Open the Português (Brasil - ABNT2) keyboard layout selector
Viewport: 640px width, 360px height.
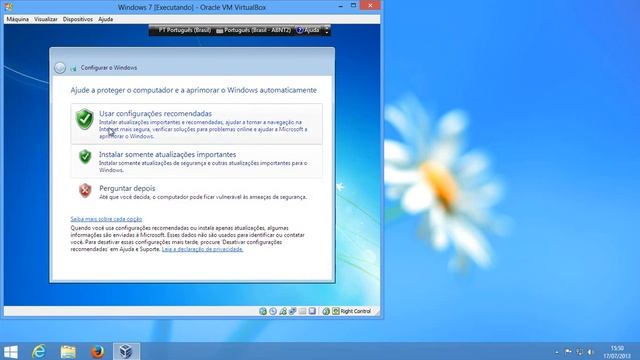[x=253, y=30]
